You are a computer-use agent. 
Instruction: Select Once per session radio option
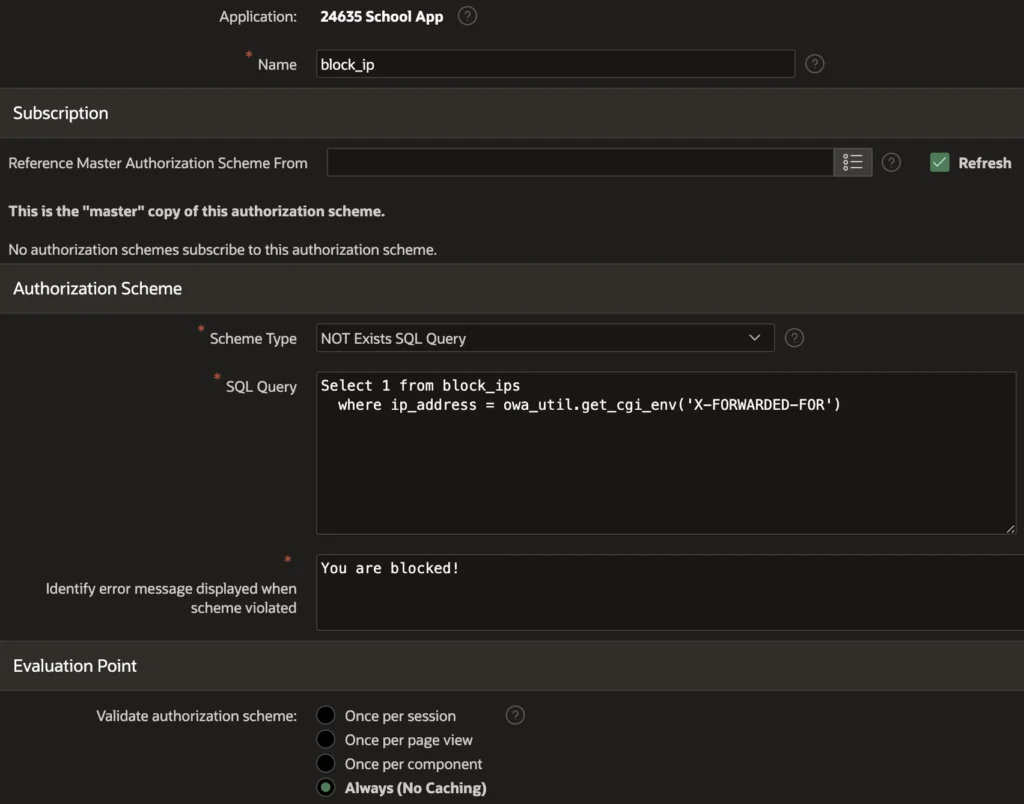click(x=325, y=716)
